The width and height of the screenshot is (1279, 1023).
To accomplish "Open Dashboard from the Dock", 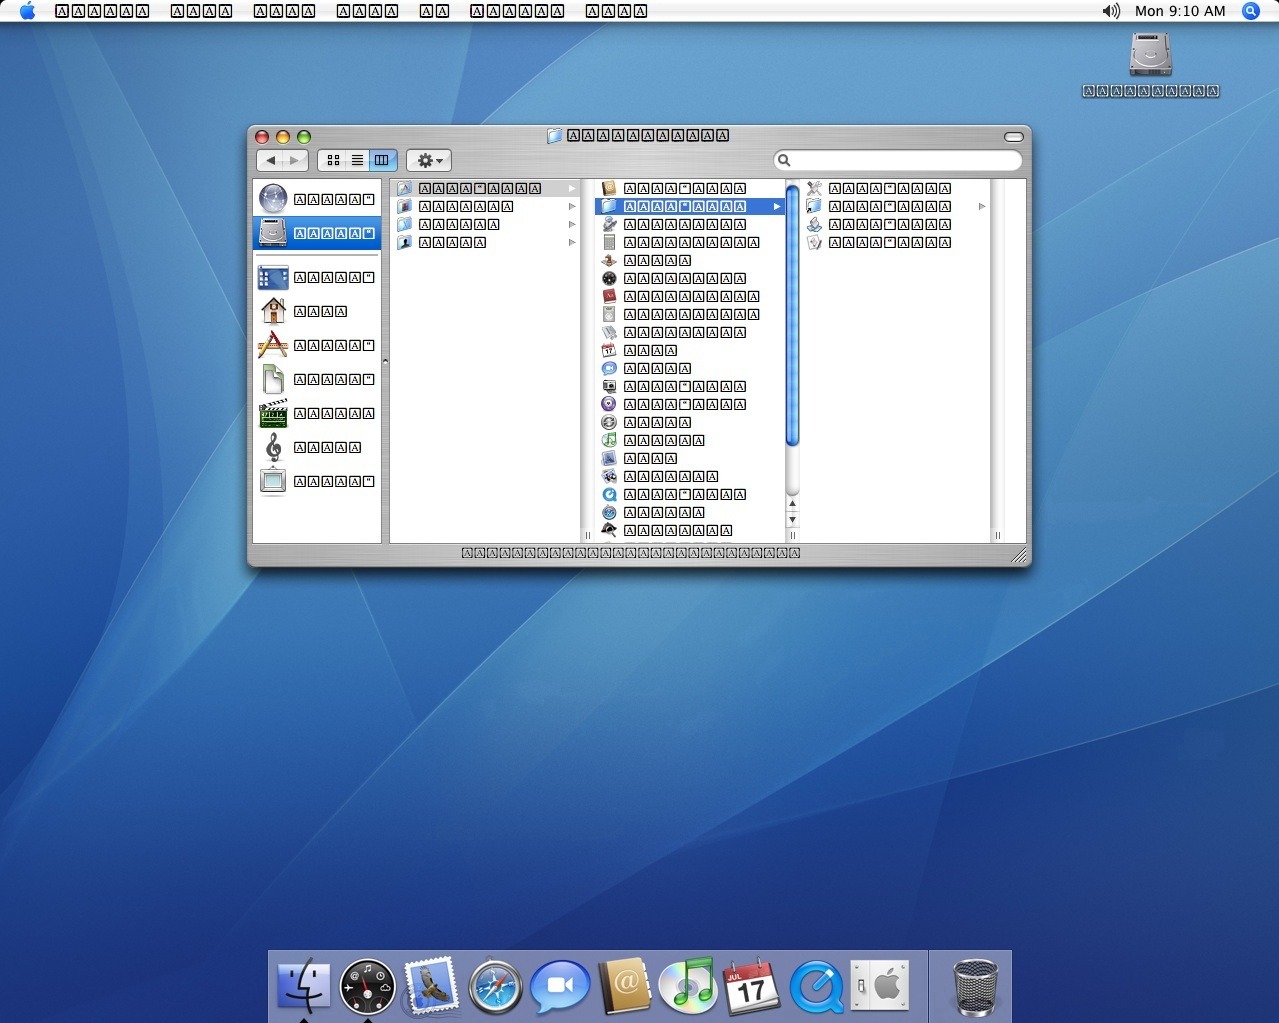I will pyautogui.click(x=367, y=986).
